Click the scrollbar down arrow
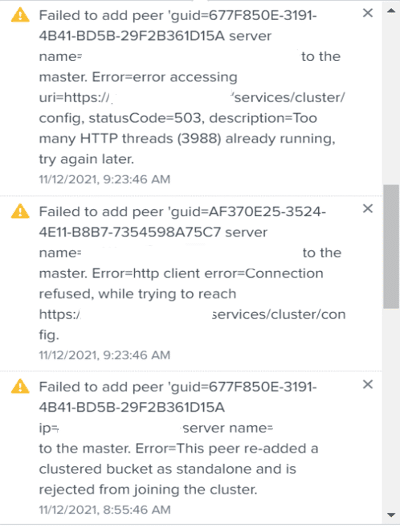 click(x=391, y=515)
